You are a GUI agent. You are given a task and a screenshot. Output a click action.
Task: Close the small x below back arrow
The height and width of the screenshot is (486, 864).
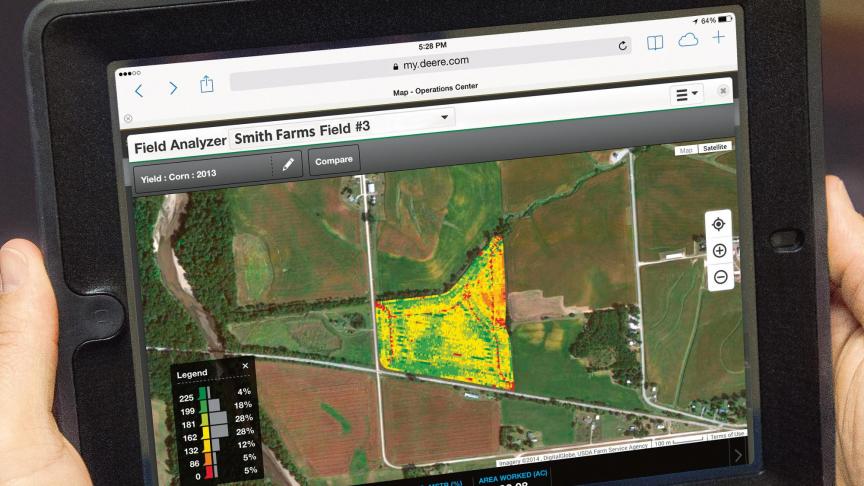click(x=128, y=118)
